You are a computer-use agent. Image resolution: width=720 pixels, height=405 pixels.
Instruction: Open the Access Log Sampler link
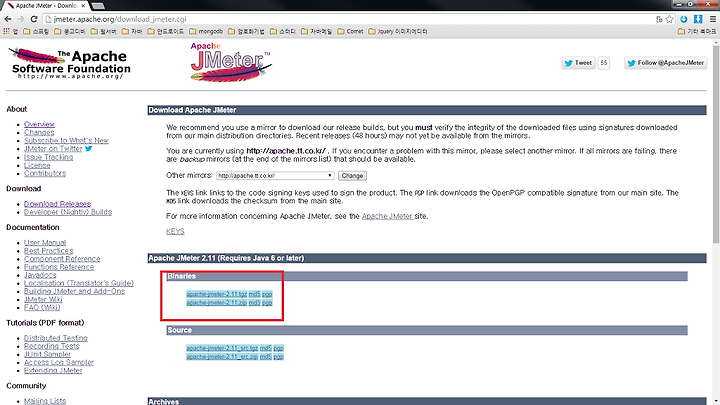[59, 362]
